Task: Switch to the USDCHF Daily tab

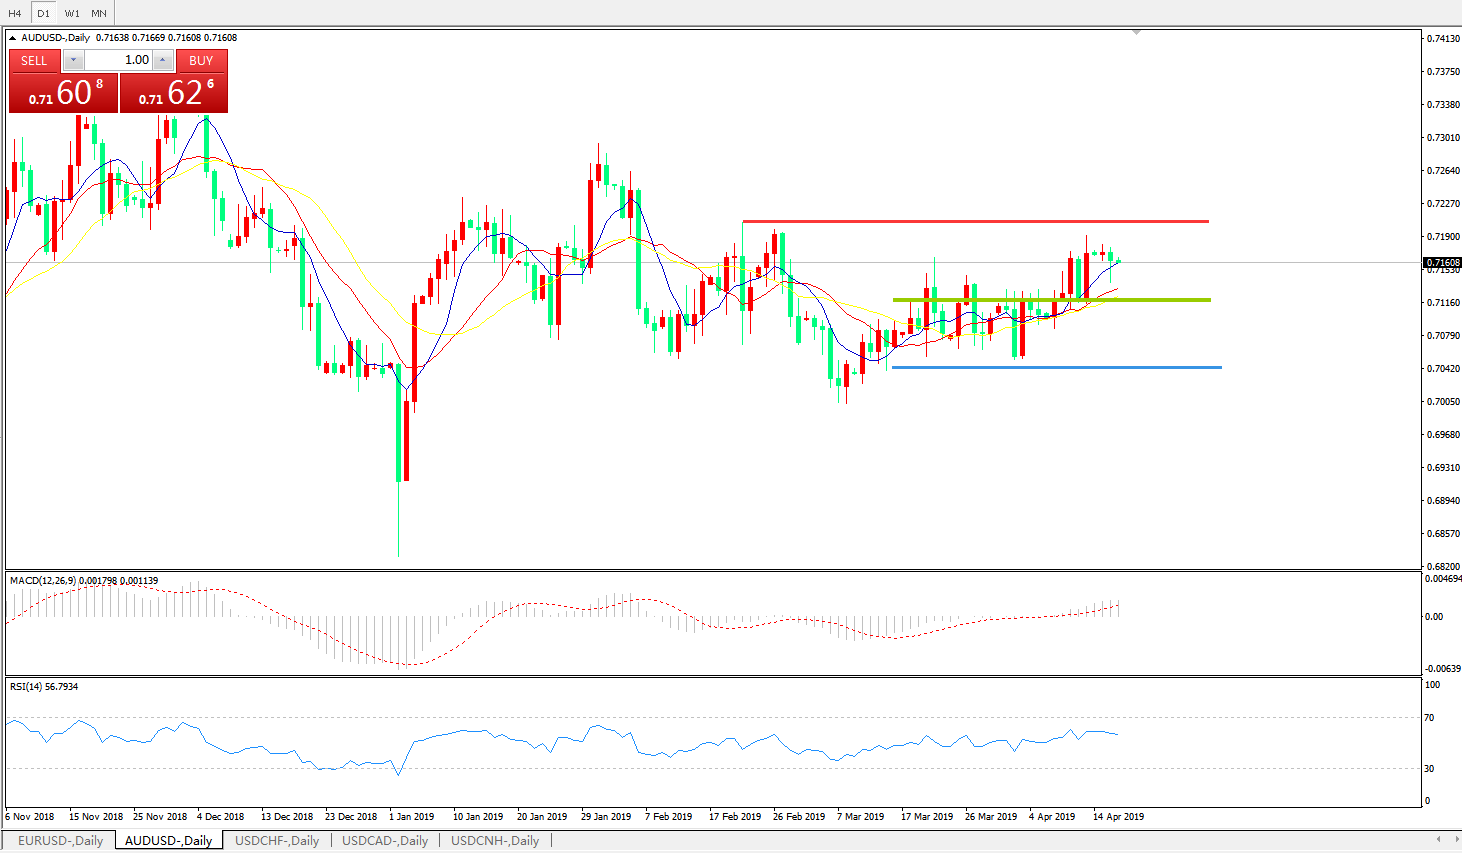Action: (x=277, y=841)
